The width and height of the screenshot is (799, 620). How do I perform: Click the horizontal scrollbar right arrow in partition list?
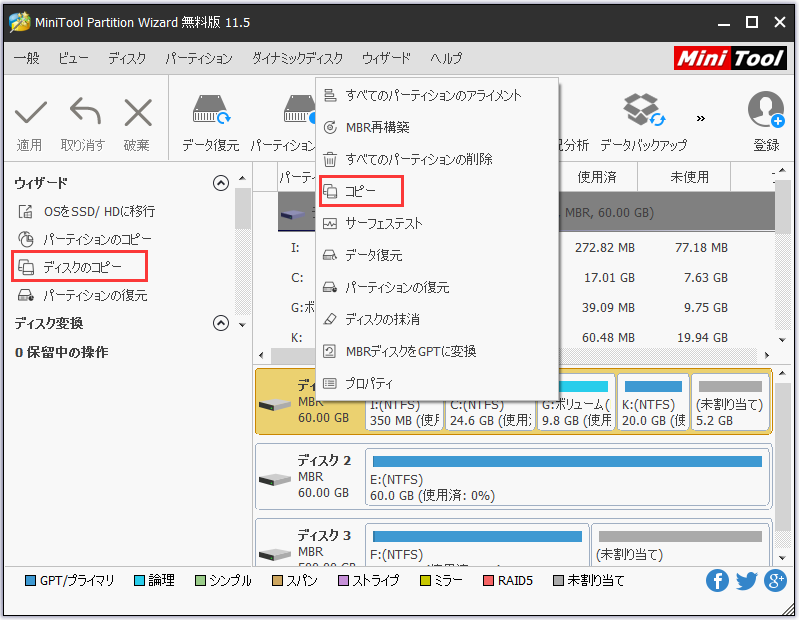point(767,355)
